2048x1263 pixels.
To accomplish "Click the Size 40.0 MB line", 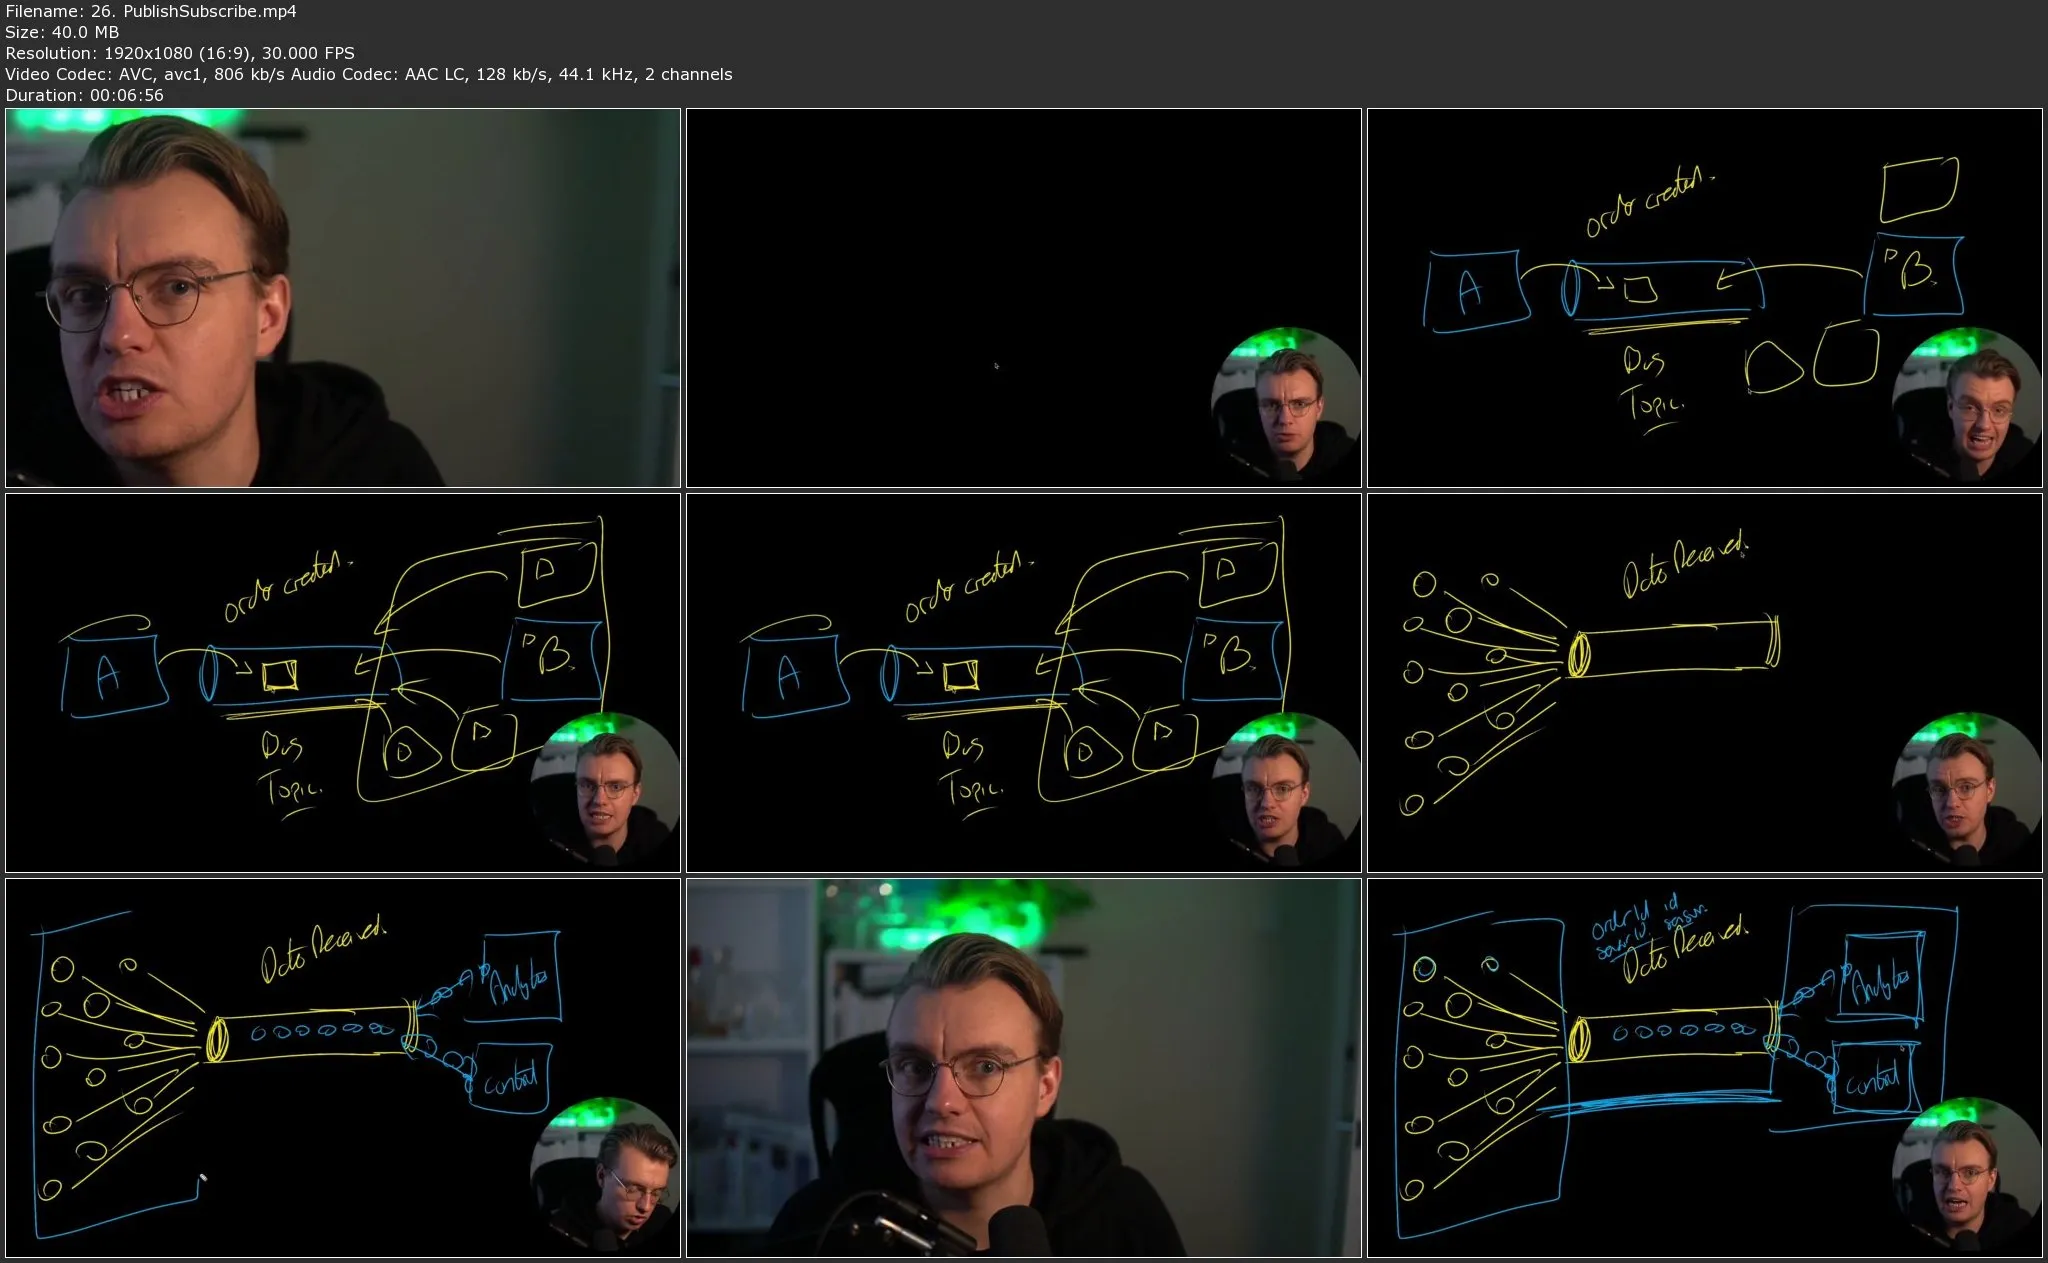I will (x=62, y=32).
